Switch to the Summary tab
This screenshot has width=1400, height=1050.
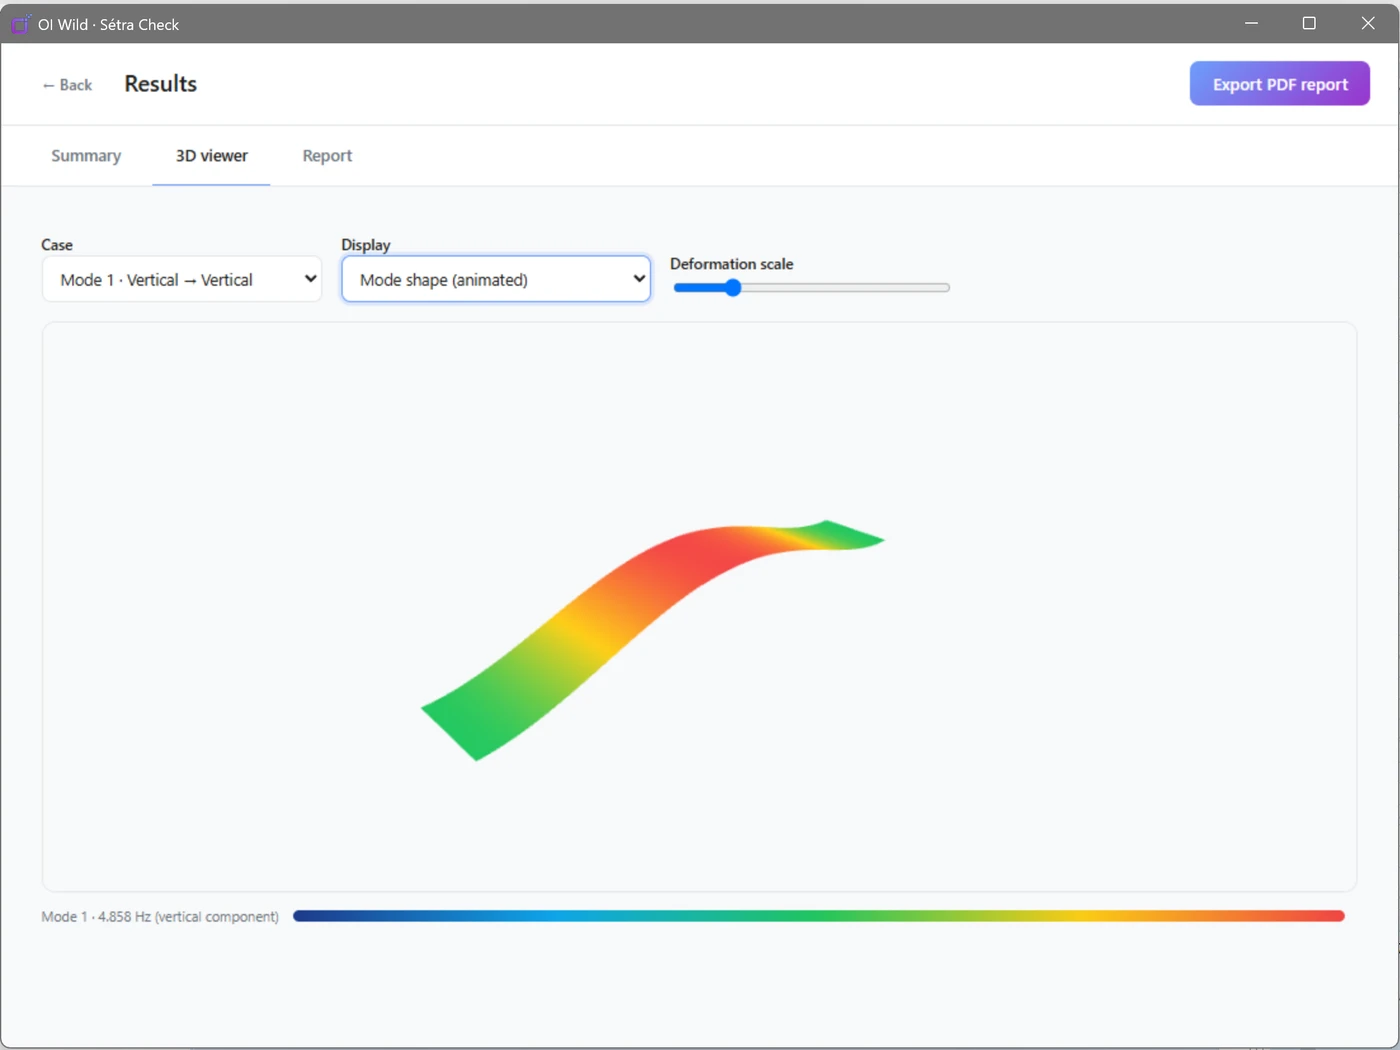click(86, 156)
